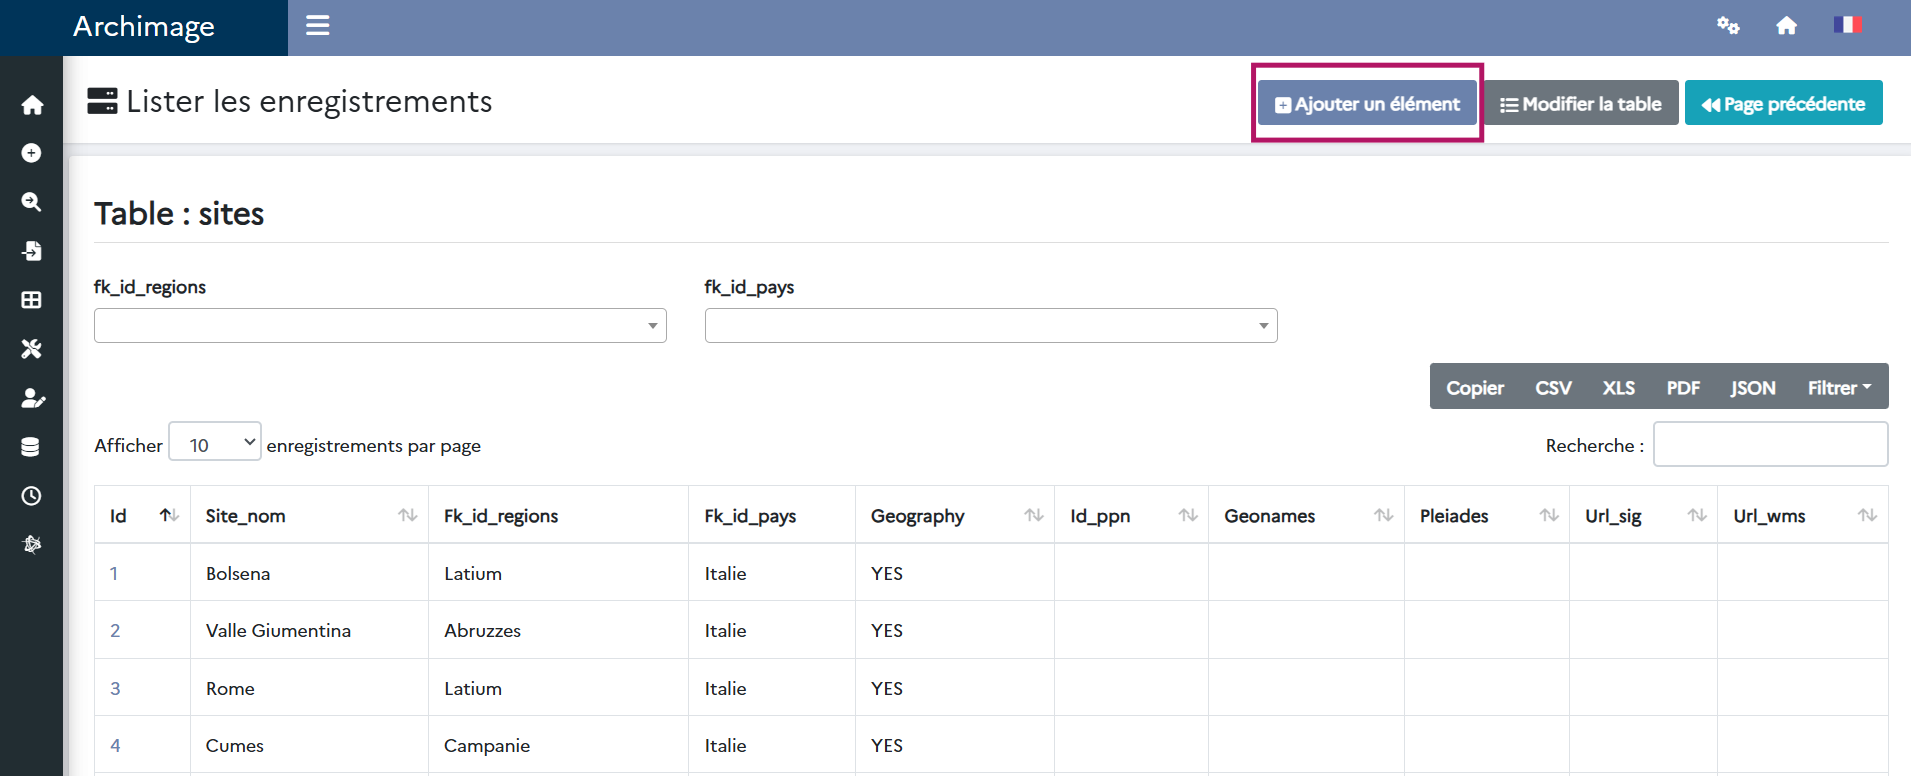Viewport: 1911px width, 776px height.
Task: Open the Filtrer dropdown menu
Action: [1838, 388]
